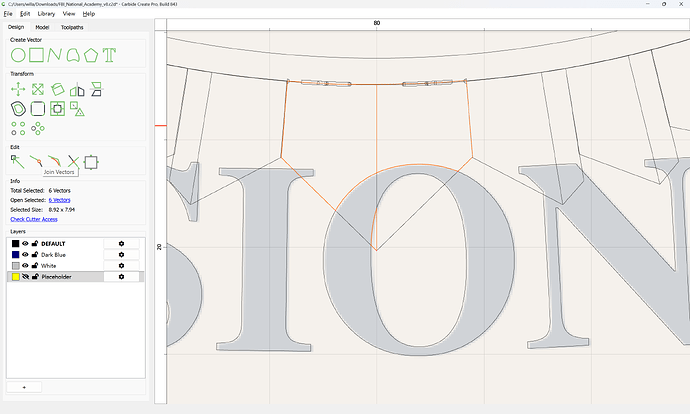The width and height of the screenshot is (690, 414).
Task: Select the Text creation tool
Action: pyautogui.click(x=109, y=55)
